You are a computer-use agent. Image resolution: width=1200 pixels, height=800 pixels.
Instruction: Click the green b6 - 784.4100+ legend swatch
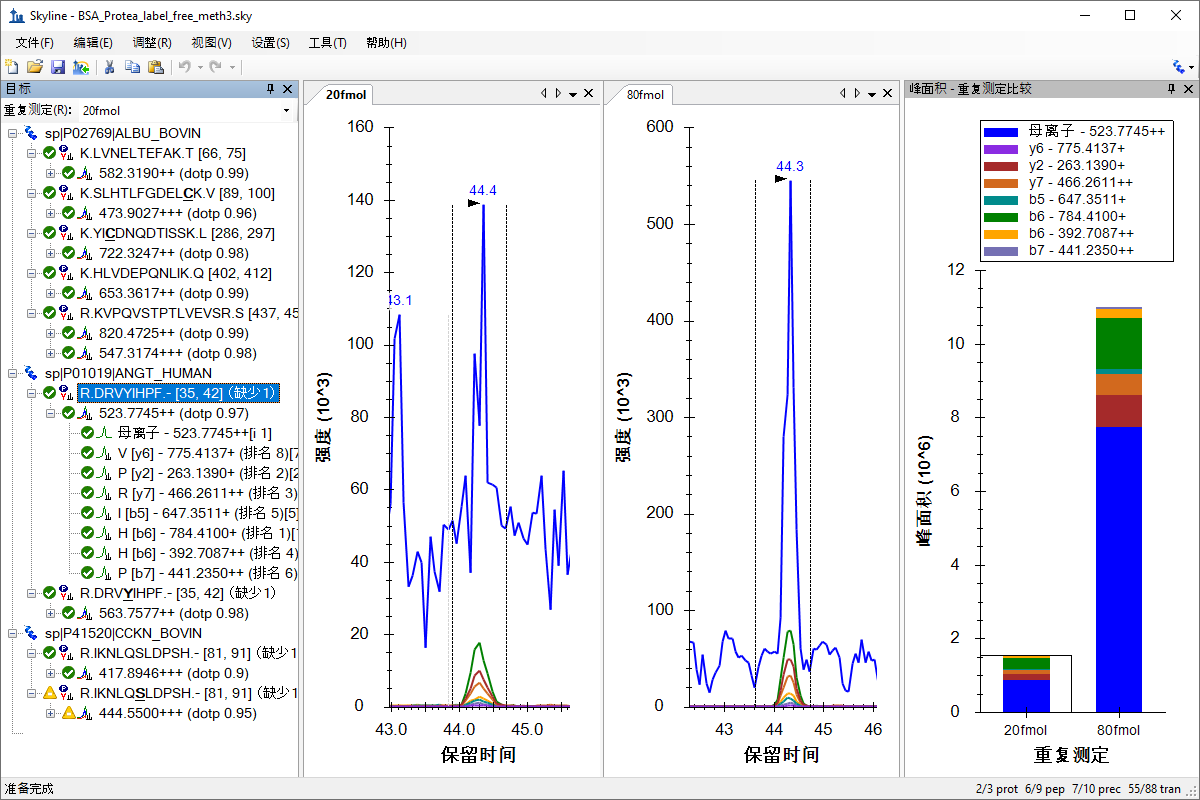[x=1001, y=215]
